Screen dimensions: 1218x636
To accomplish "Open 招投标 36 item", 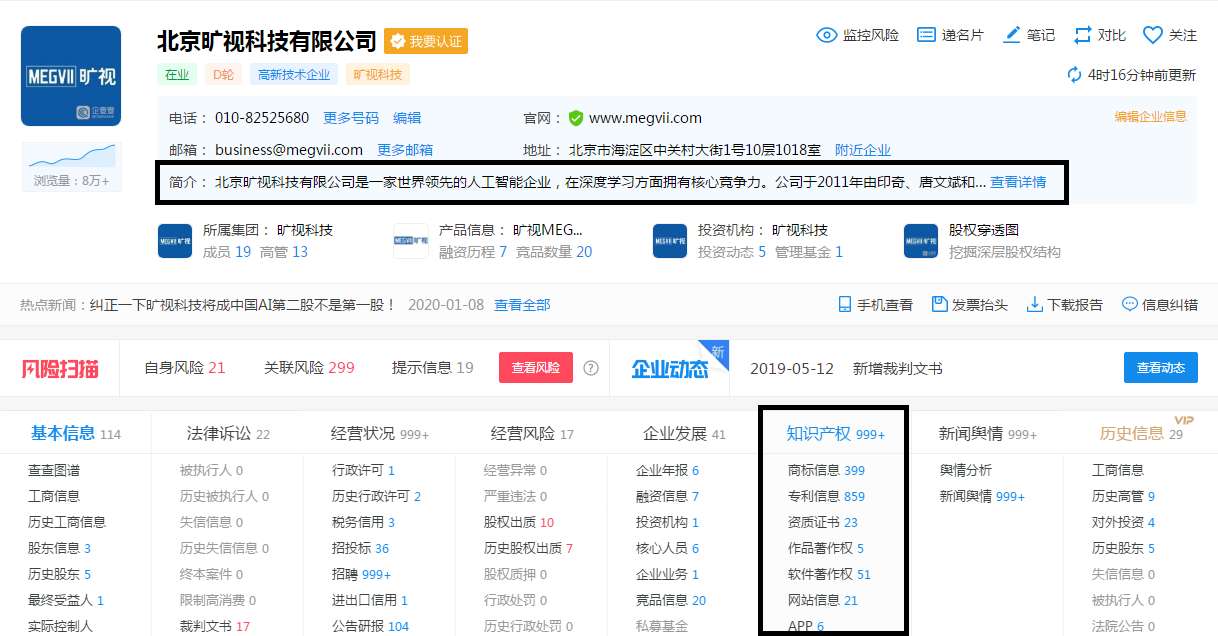I will 361,548.
